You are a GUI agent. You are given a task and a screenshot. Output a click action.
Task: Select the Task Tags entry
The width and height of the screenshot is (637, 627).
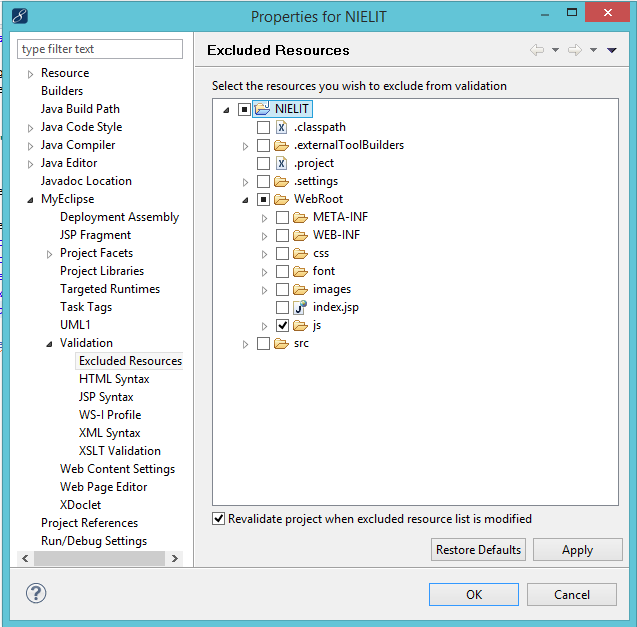pos(86,307)
